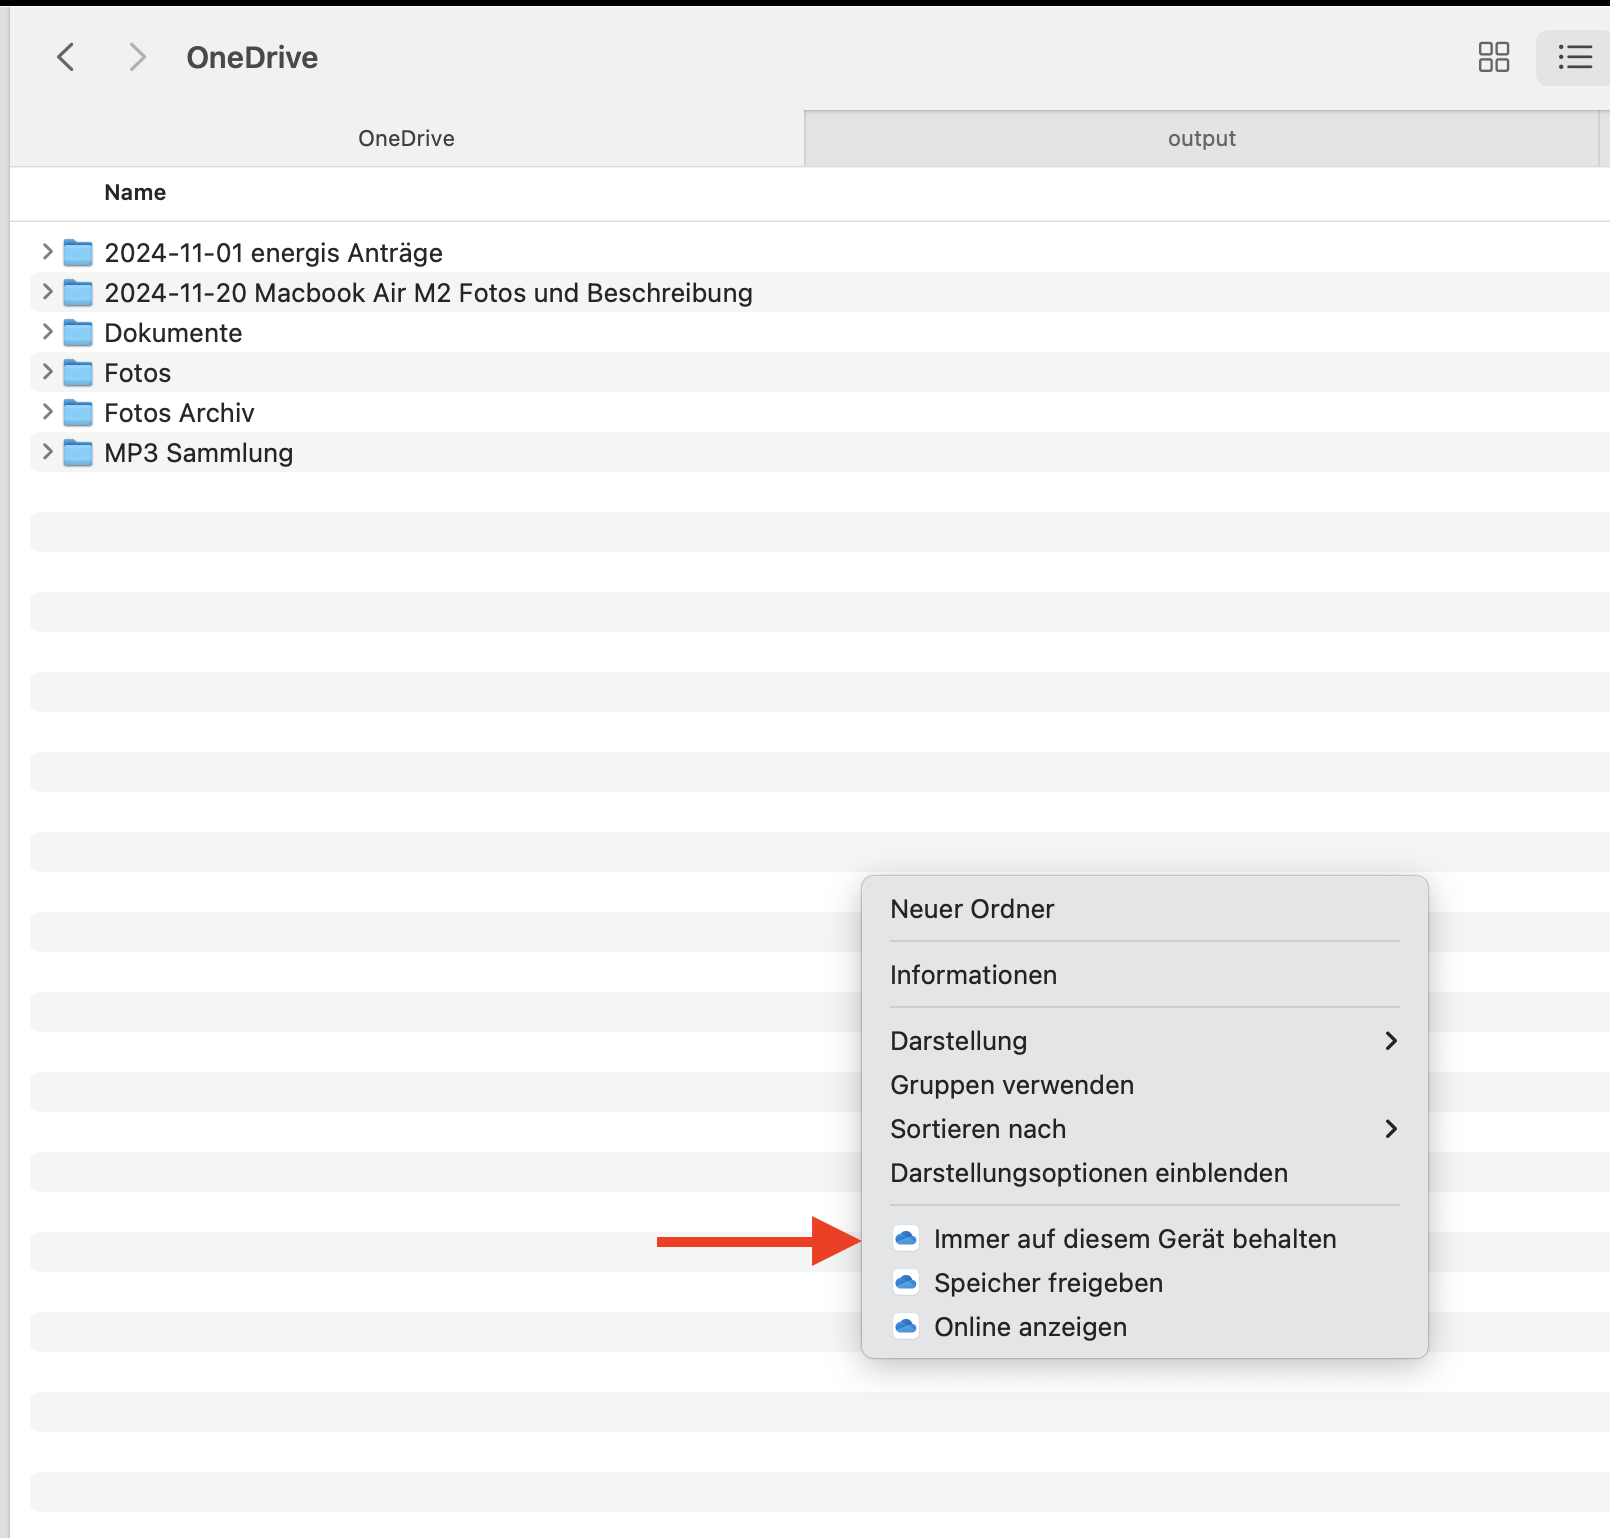Screen dimensions: 1610x1538
Task: Click cloud icon next to Speicher freigeben
Action: (906, 1282)
